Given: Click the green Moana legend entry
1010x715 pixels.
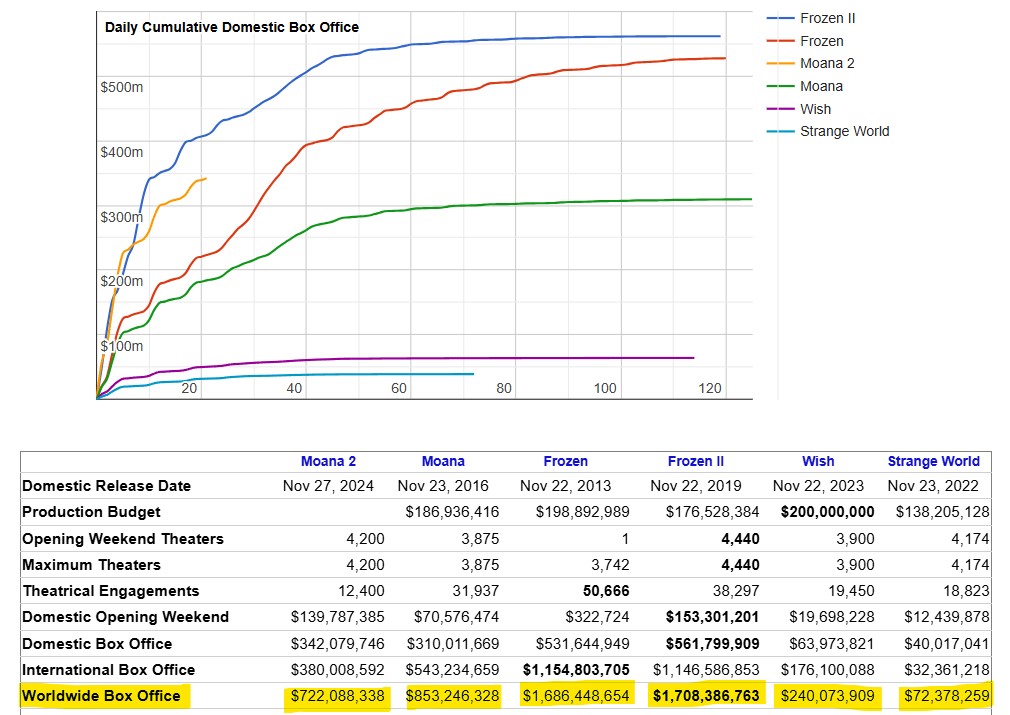Looking at the screenshot, I should click(821, 86).
